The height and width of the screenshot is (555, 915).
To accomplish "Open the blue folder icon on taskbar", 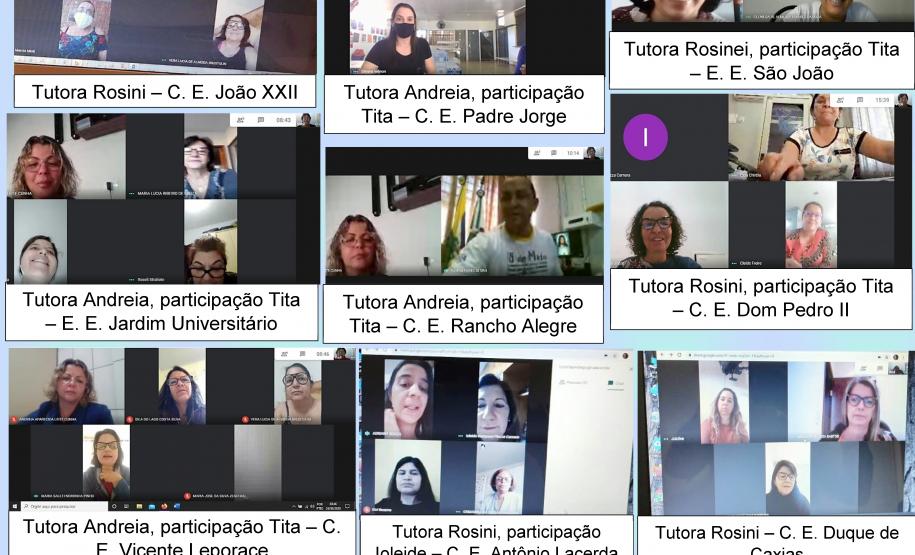I will coord(152,507).
